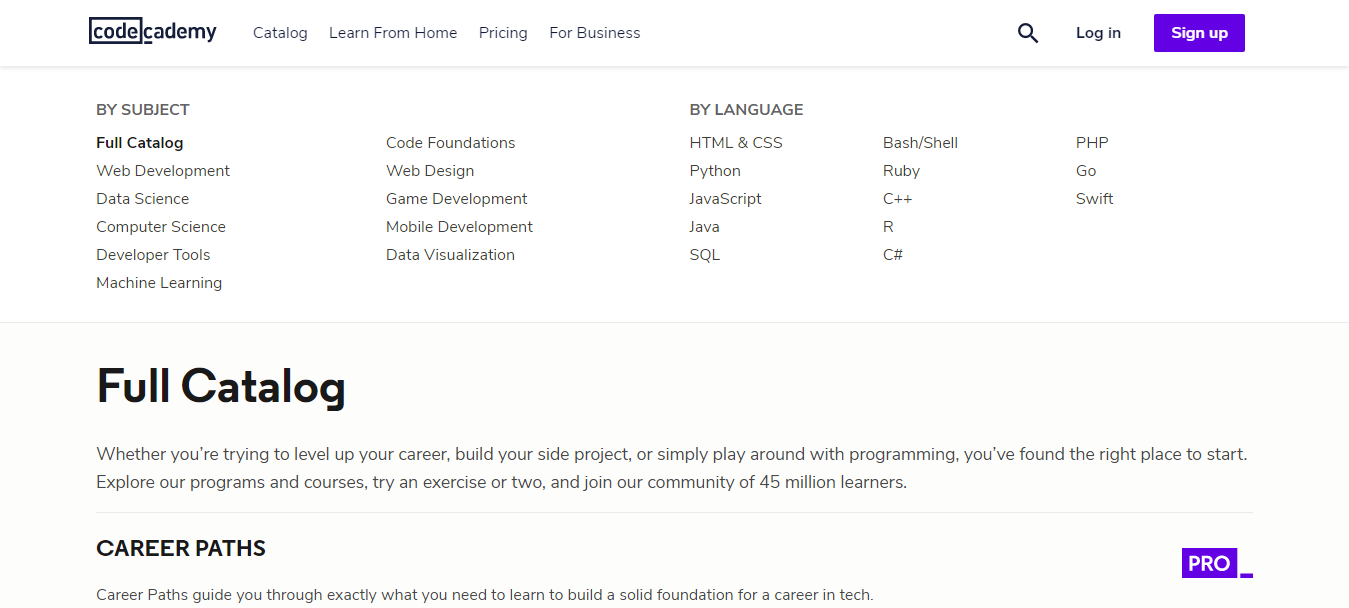Open the Web Development subject

[x=162, y=170]
